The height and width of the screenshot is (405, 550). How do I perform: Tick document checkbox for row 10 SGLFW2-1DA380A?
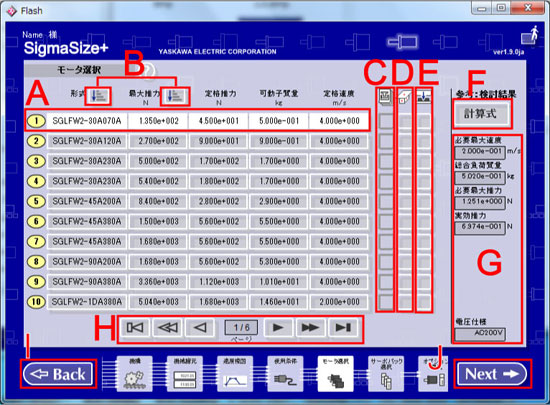386,302
